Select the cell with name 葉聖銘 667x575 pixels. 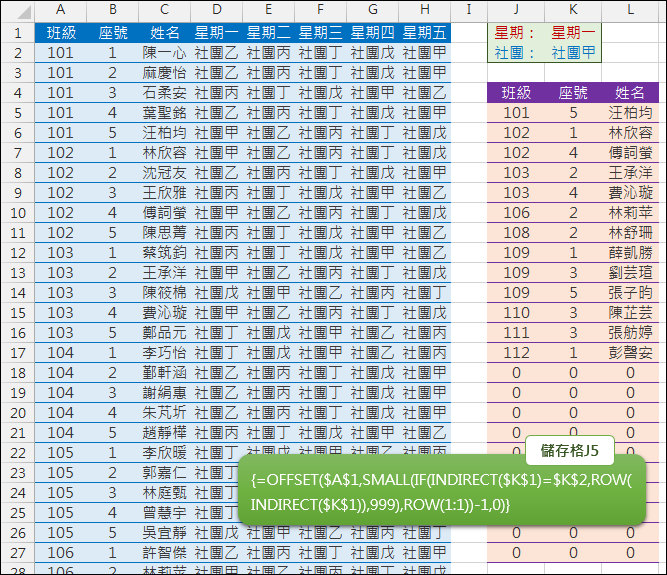(x=165, y=113)
